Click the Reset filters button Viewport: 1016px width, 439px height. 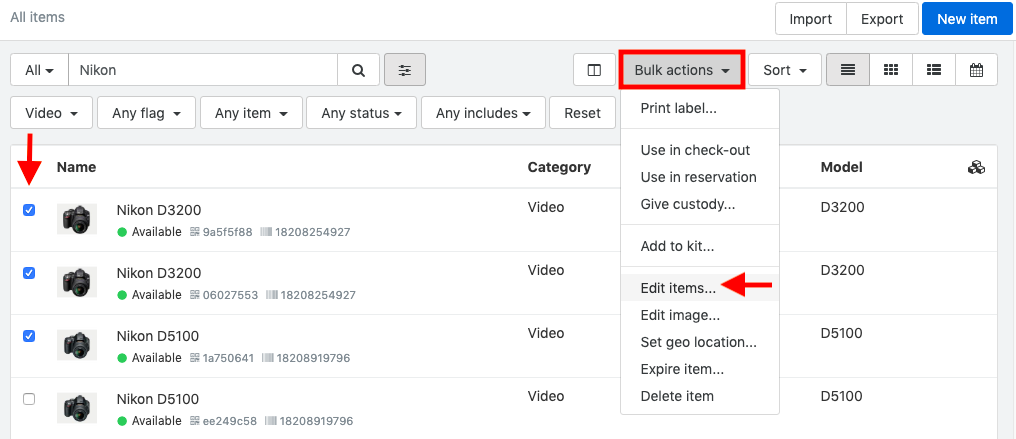[x=583, y=113]
